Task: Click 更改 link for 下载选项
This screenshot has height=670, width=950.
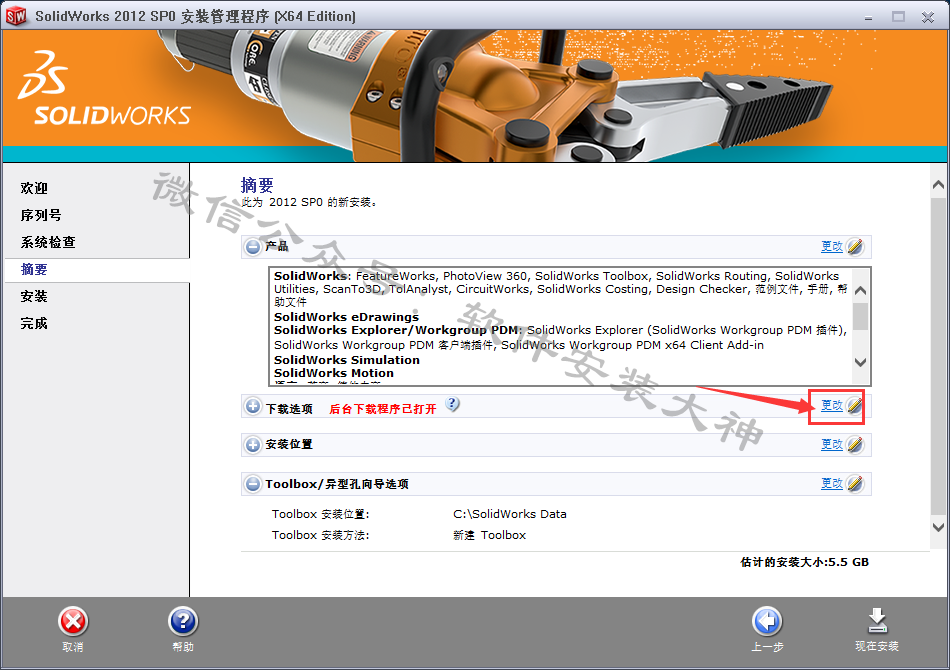Action: click(832, 405)
